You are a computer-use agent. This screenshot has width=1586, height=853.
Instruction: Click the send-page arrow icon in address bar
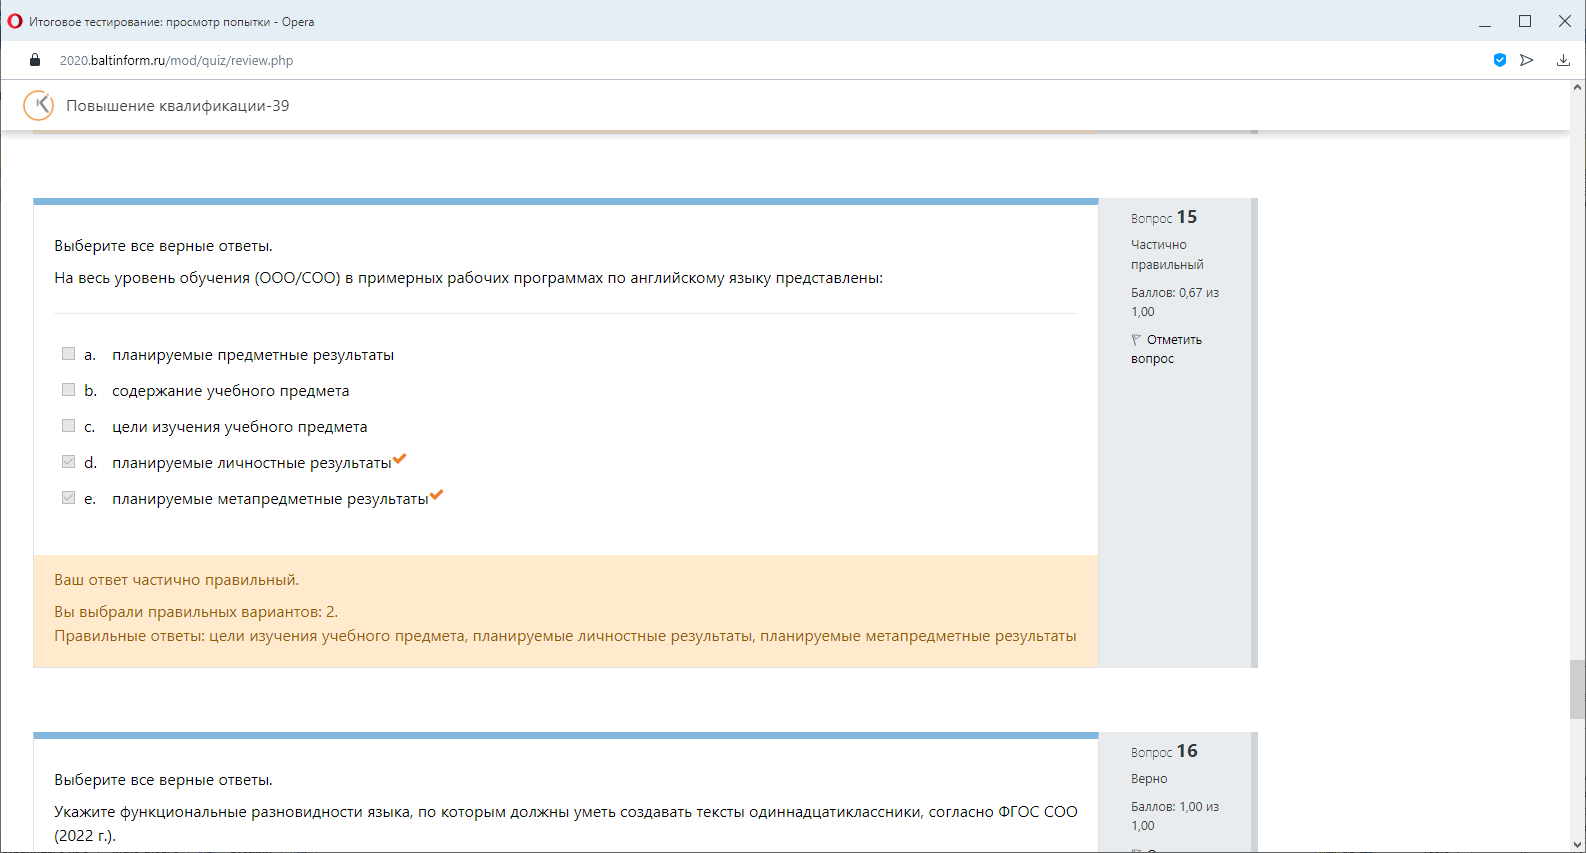1527,60
